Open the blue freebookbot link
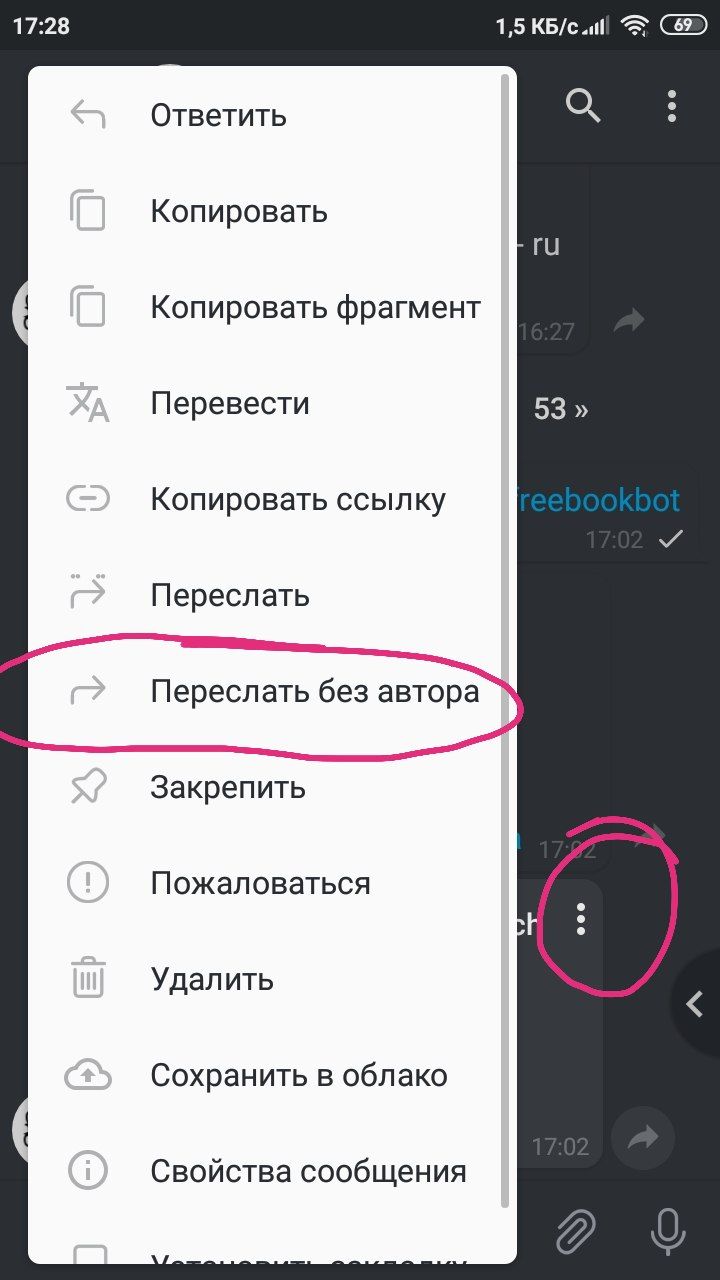Image resolution: width=720 pixels, height=1280 pixels. (598, 500)
